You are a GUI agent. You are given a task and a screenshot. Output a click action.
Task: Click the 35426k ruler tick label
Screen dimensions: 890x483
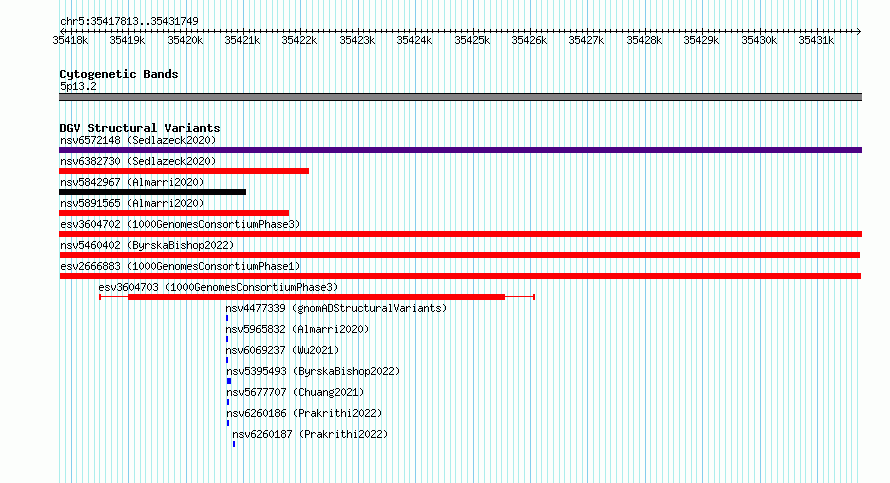(530, 40)
